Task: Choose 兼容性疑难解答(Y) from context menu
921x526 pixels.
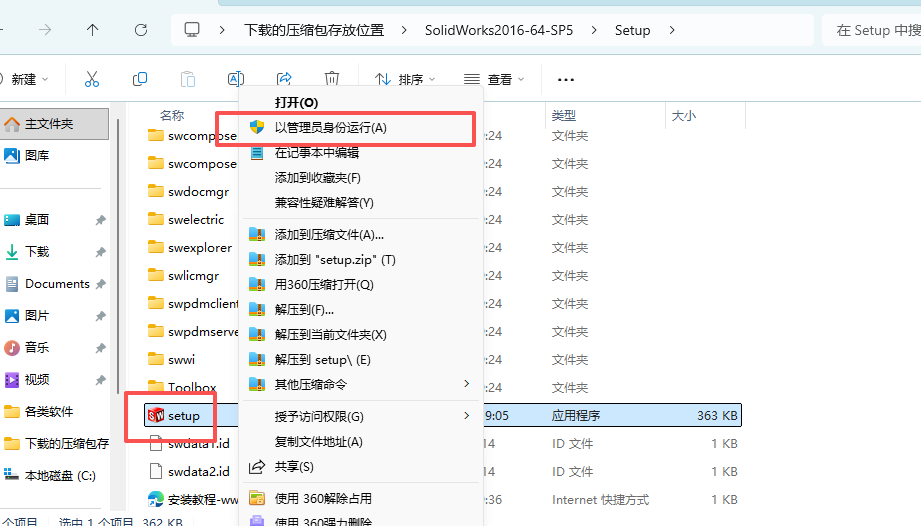Action: 361,203
